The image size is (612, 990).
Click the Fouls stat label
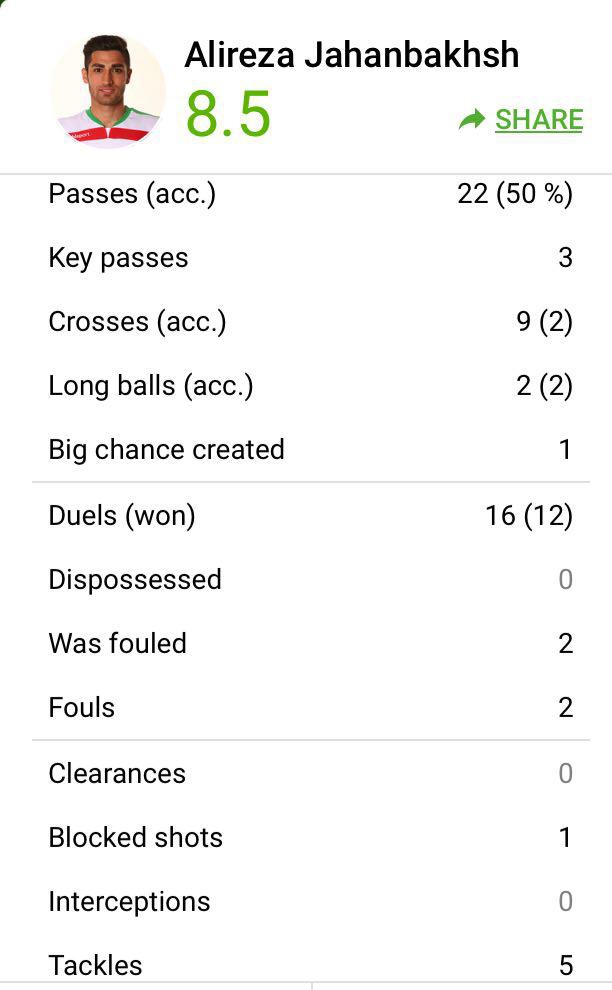pyautogui.click(x=81, y=707)
